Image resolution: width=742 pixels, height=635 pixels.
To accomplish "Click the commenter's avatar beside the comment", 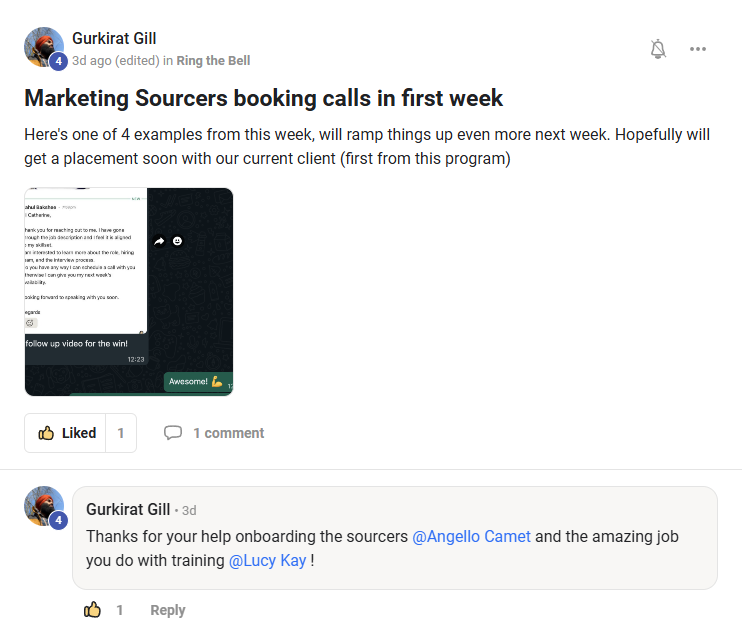I will tap(44, 506).
